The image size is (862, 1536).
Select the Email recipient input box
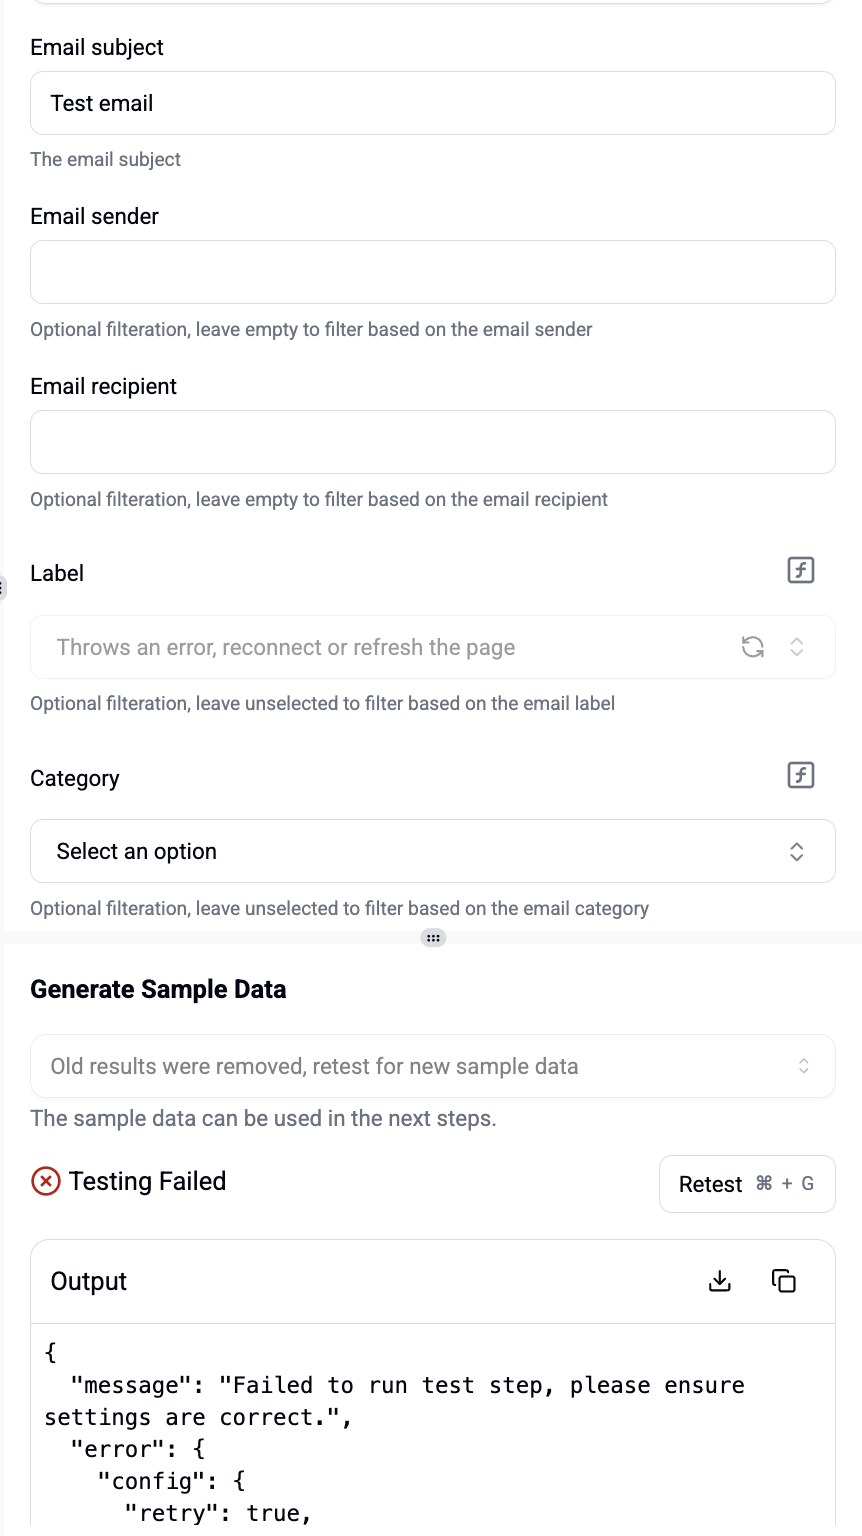pos(432,442)
